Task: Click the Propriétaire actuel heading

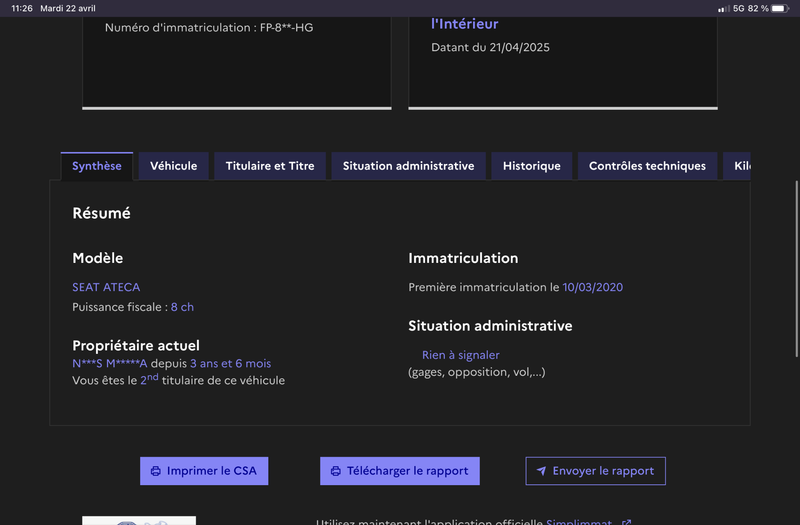Action: click(136, 346)
